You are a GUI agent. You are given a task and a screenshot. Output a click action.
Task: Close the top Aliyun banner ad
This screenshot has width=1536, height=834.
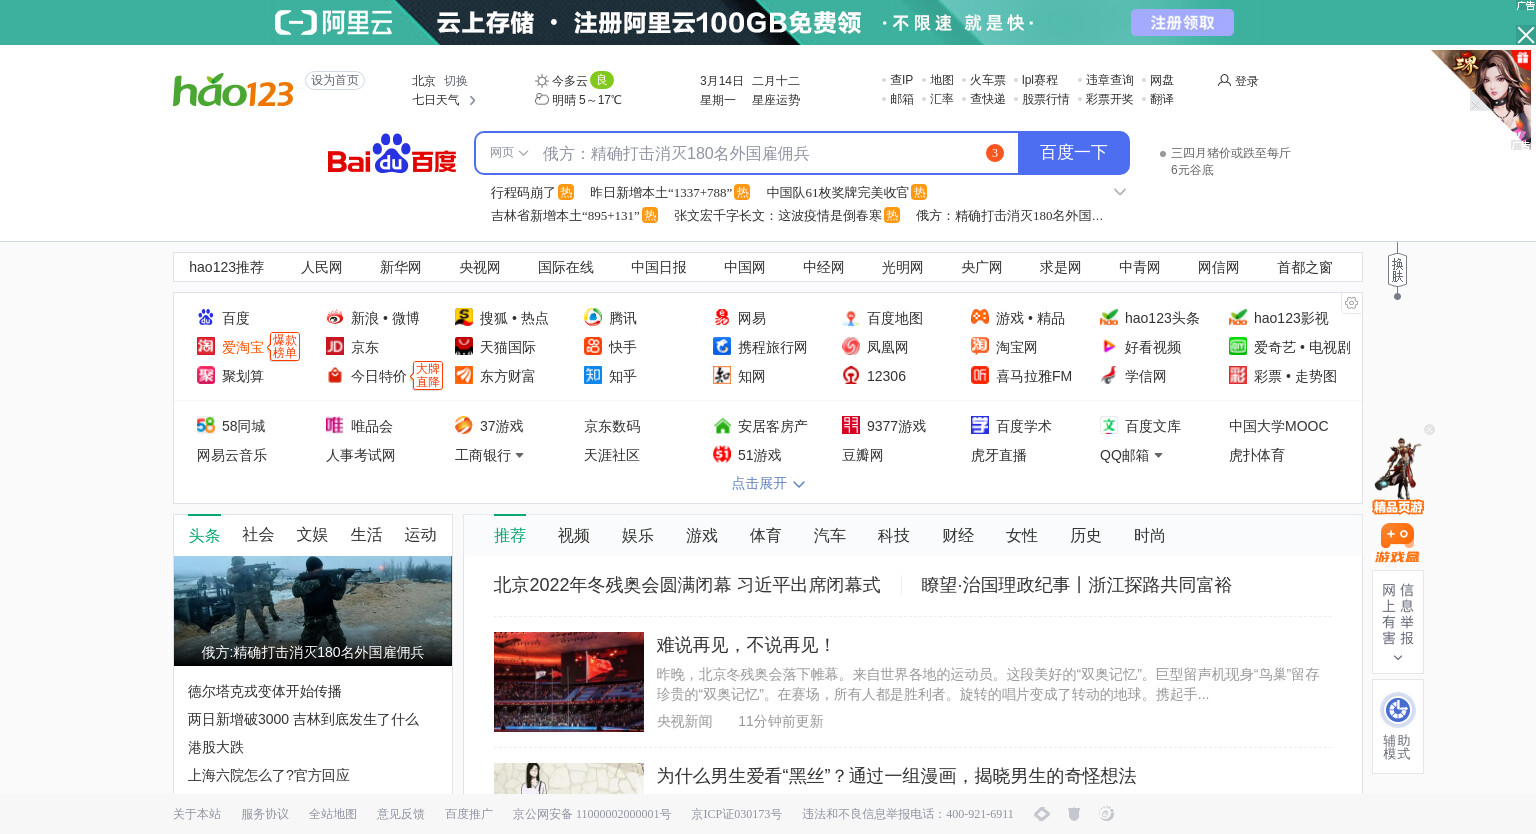pos(1525,35)
